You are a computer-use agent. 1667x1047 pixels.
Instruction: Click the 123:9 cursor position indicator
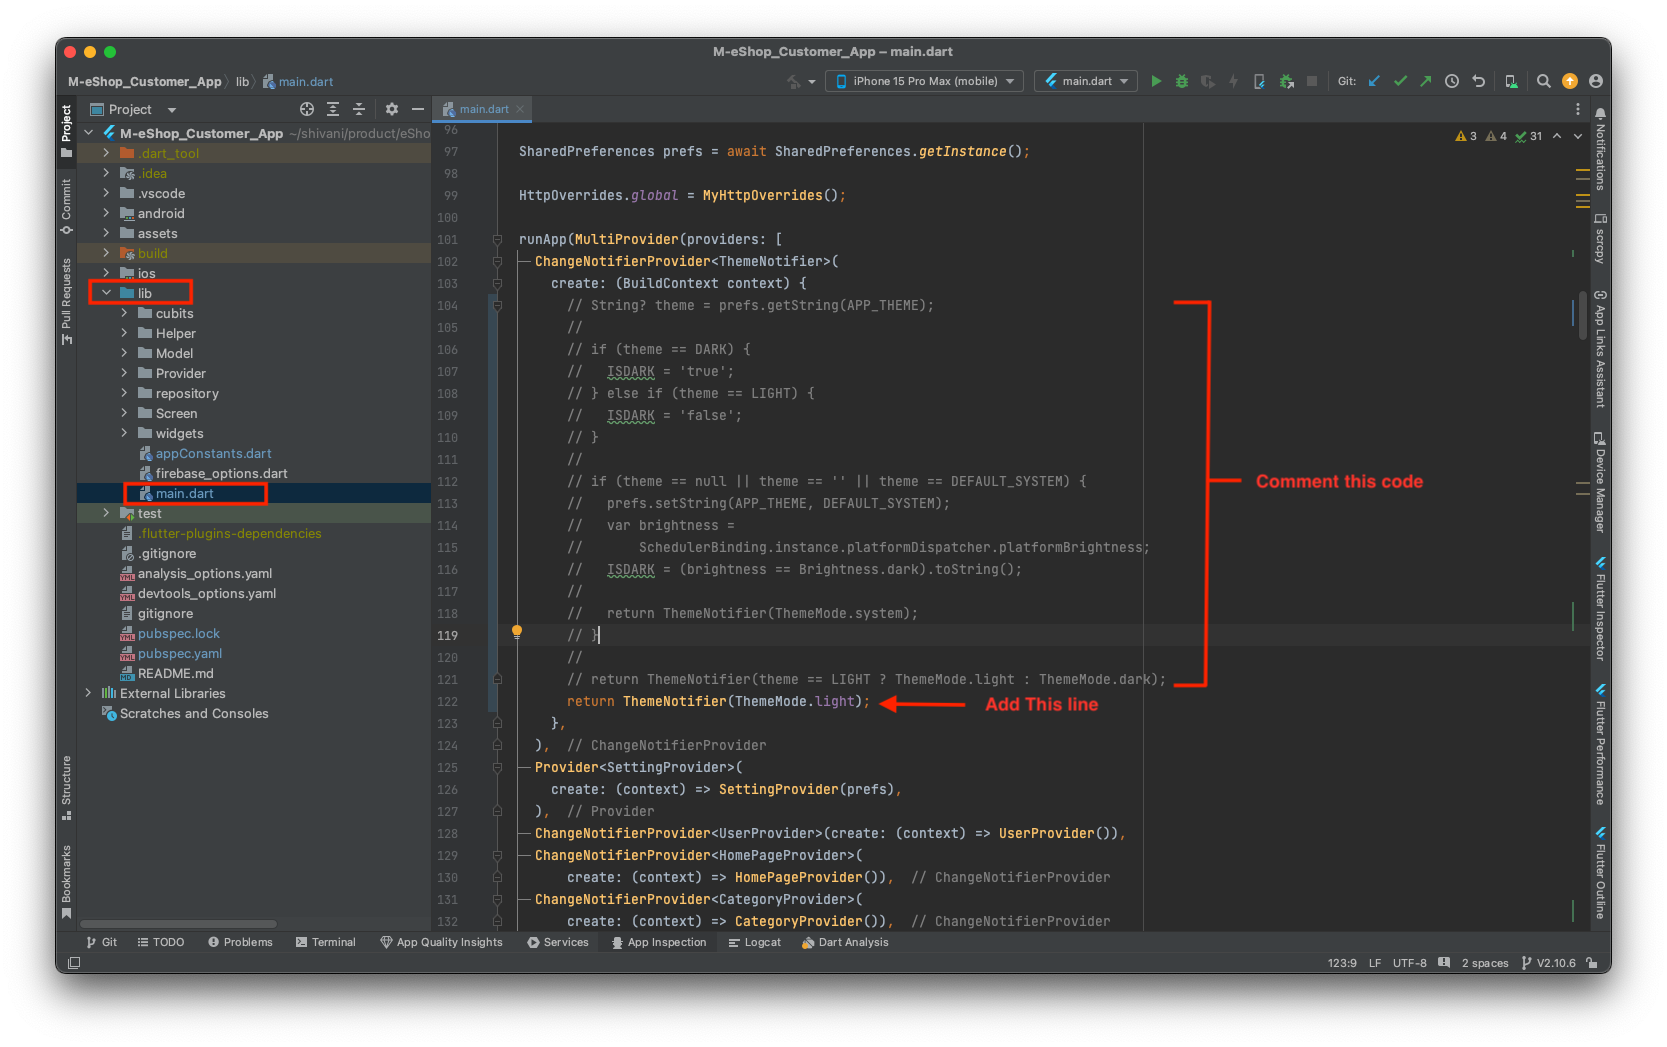[1342, 963]
